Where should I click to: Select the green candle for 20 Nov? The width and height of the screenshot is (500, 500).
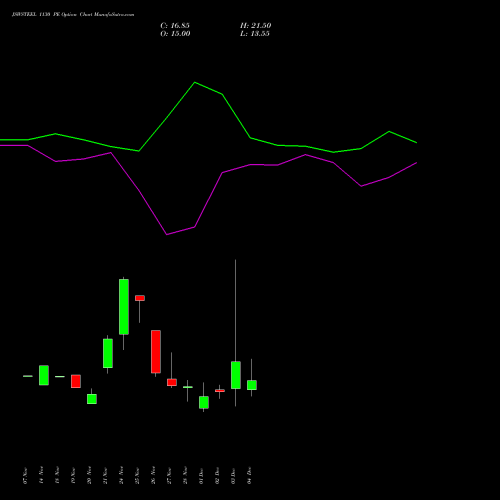pyautogui.click(x=92, y=399)
